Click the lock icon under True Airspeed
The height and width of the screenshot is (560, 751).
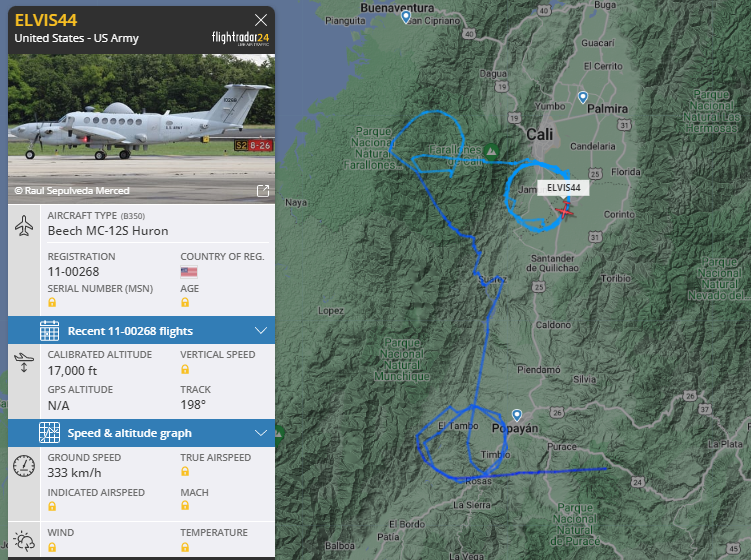tap(185, 471)
